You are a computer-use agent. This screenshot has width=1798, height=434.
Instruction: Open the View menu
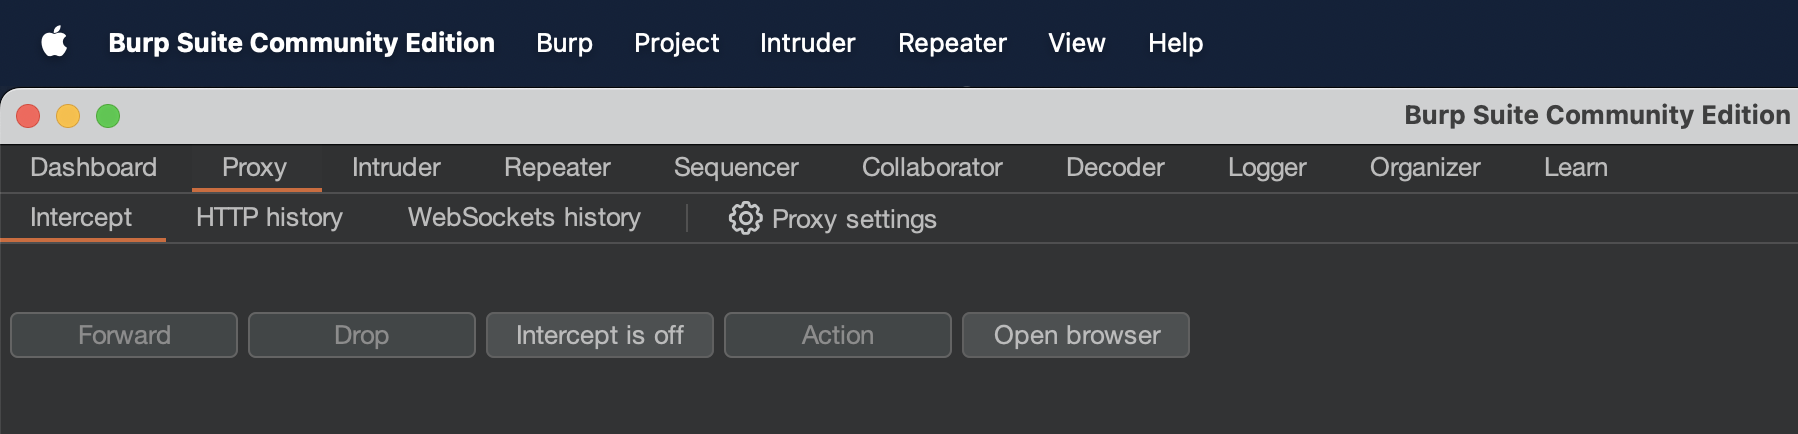(x=1076, y=43)
